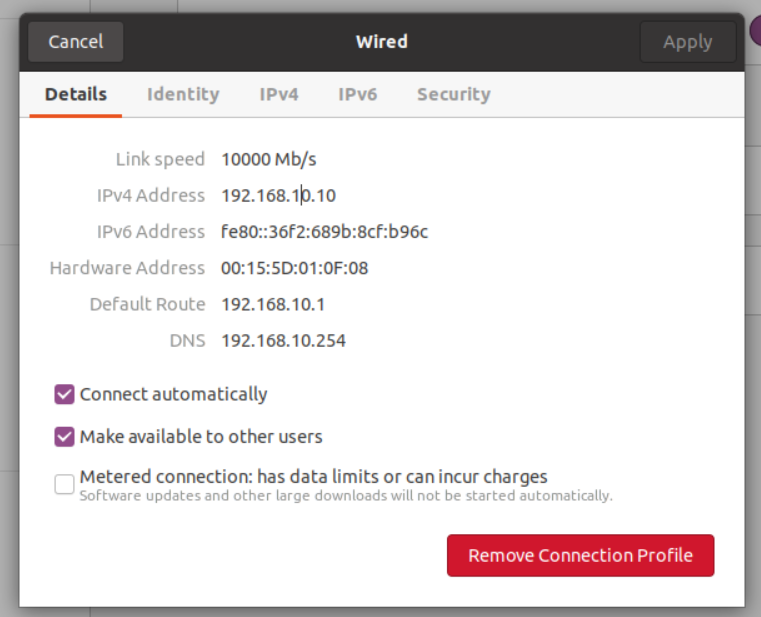Viewport: 761px width, 617px height.
Task: Click the Cancel button
Action: click(x=76, y=42)
